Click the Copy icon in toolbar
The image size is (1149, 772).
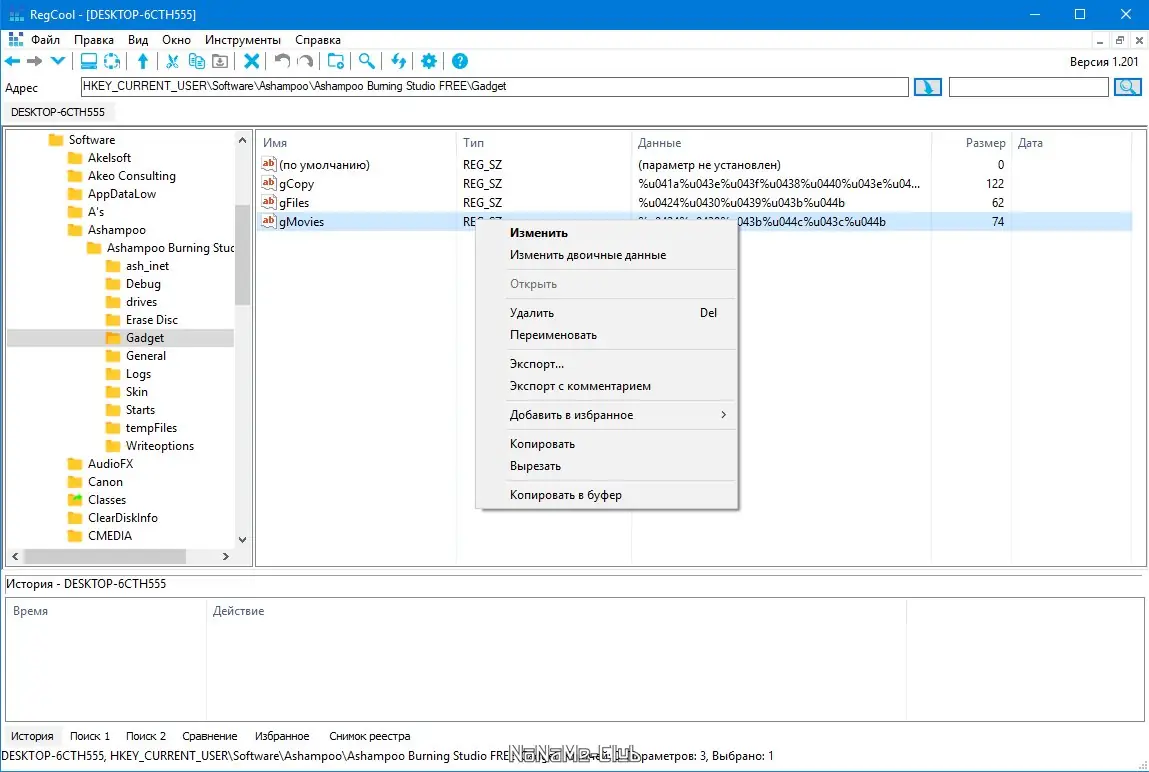(196, 62)
